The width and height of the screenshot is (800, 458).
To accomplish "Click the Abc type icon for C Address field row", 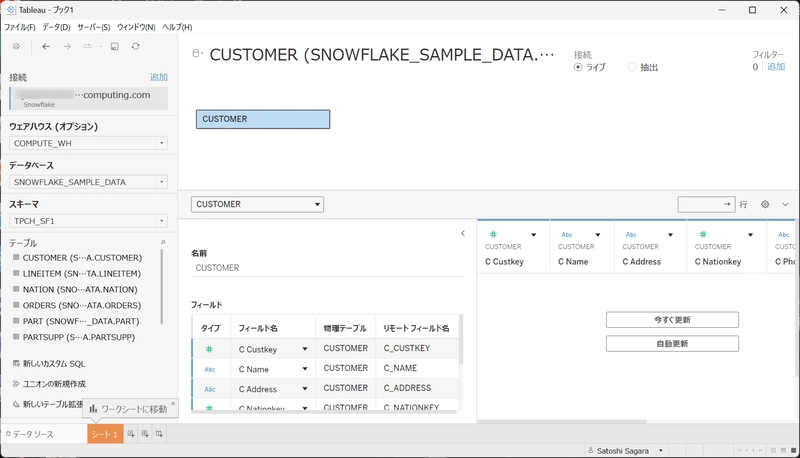I will click(210, 389).
